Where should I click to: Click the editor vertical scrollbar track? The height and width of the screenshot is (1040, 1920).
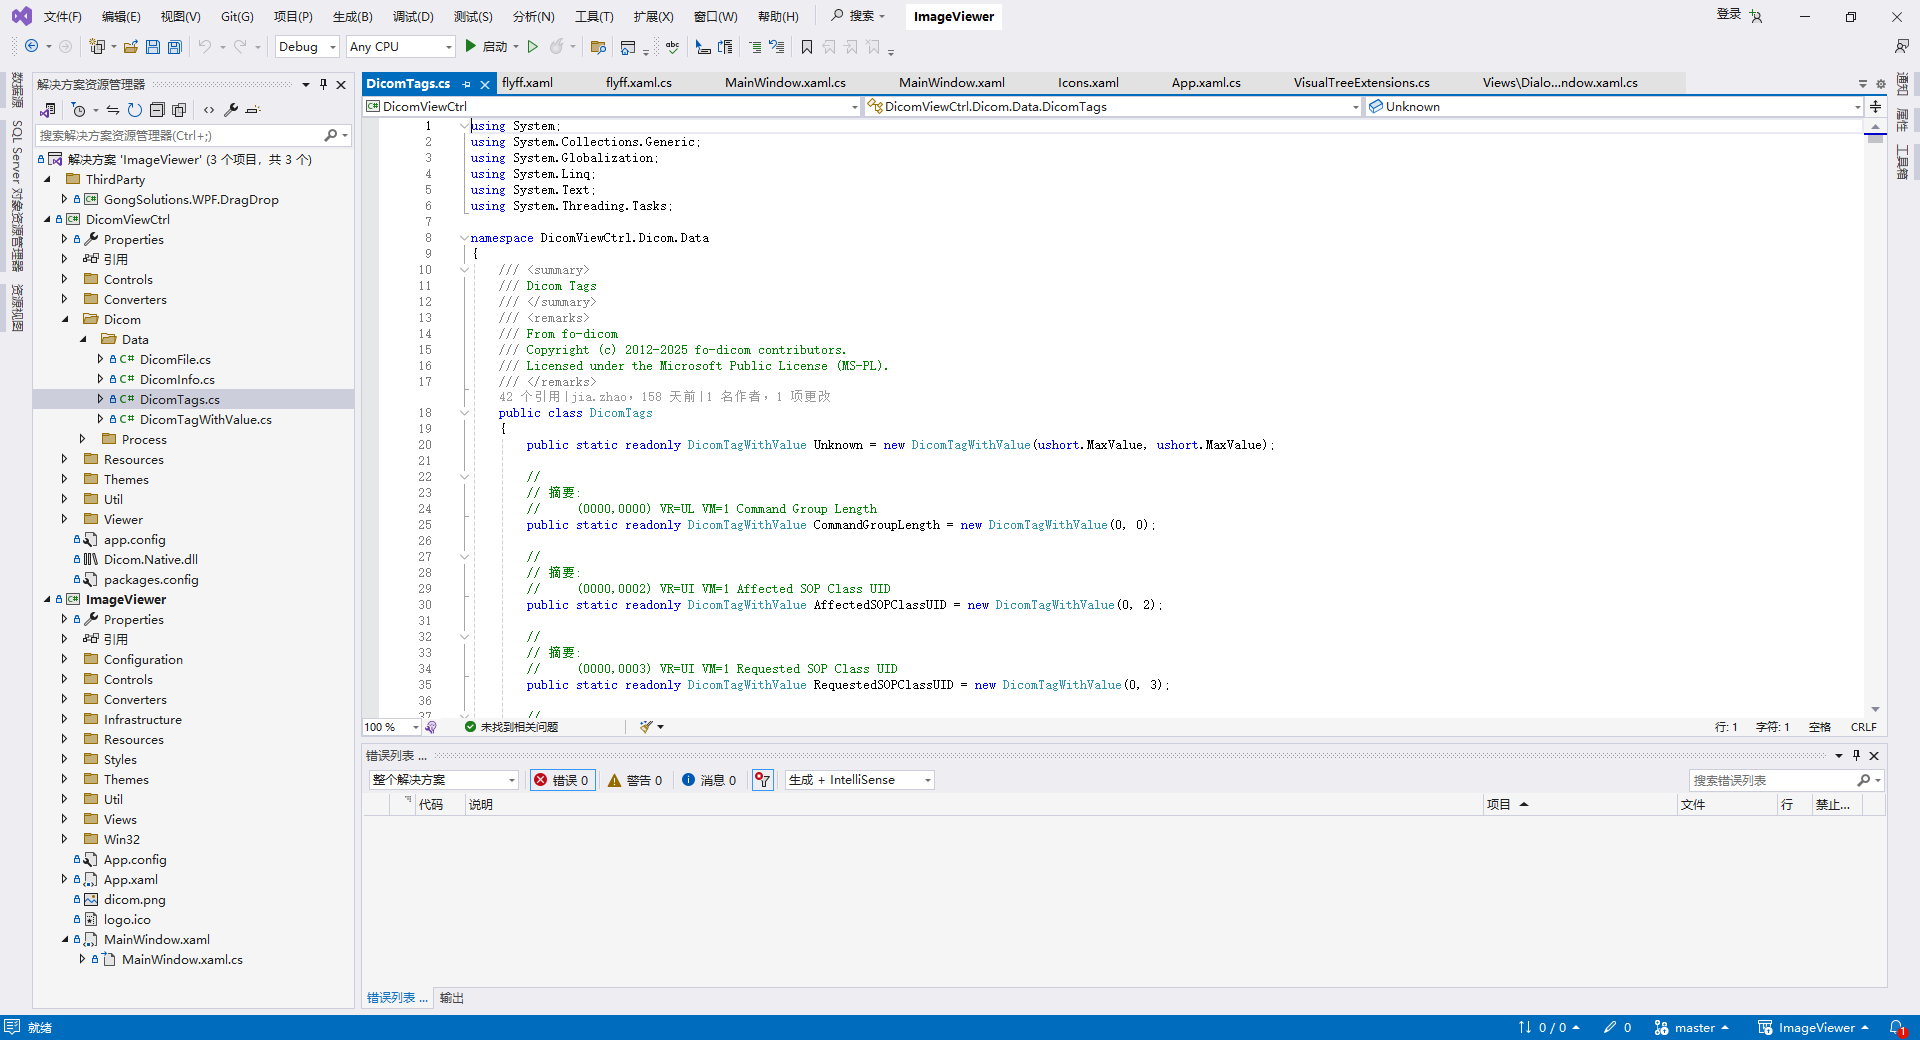click(x=1875, y=420)
